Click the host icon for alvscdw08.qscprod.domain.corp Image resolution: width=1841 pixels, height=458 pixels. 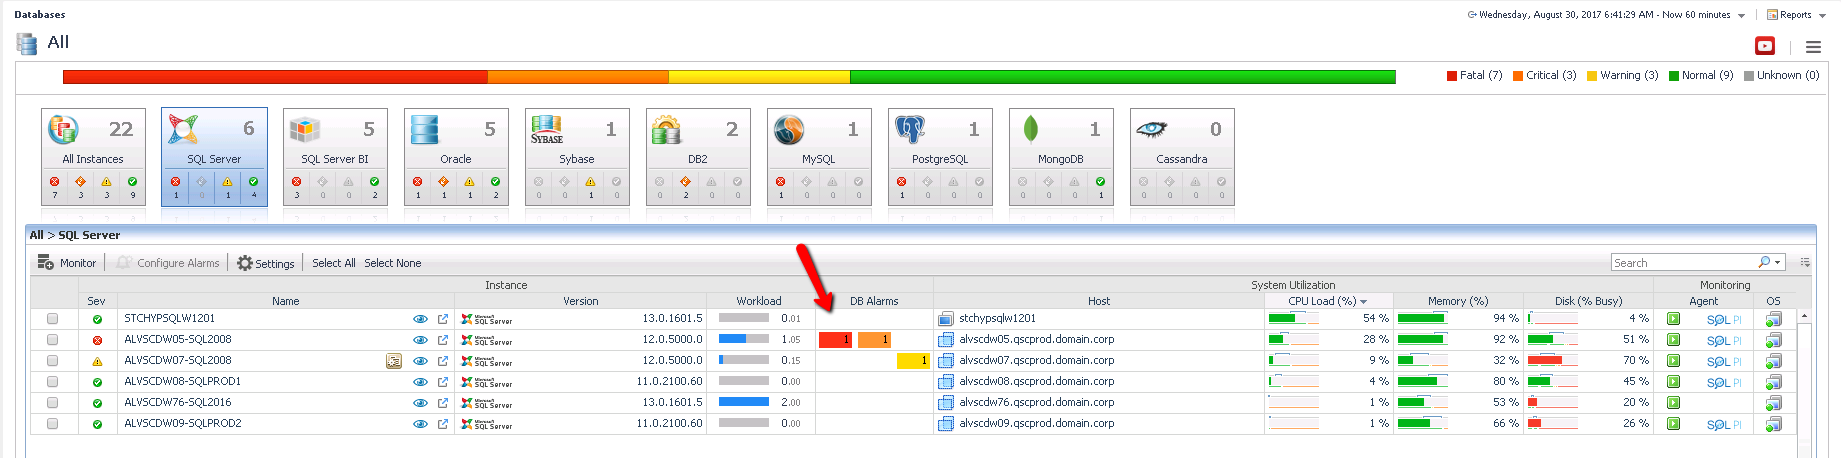[x=946, y=382]
